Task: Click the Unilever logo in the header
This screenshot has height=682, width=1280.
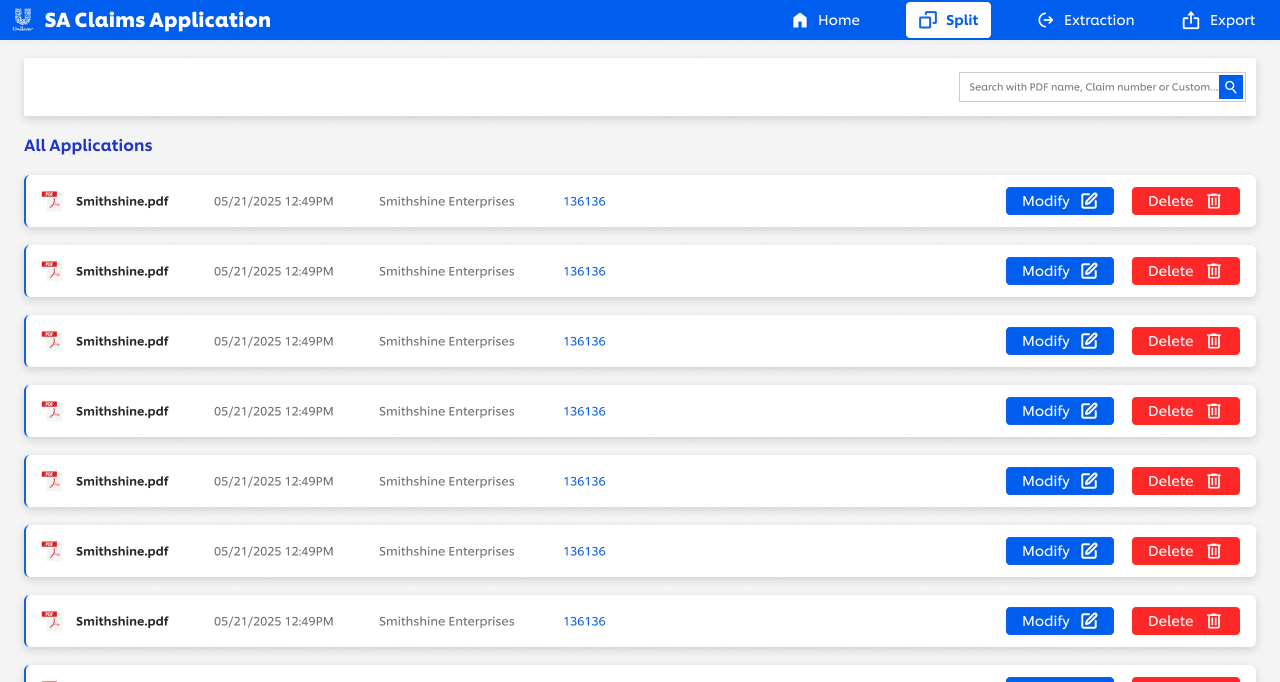Action: 22,20
